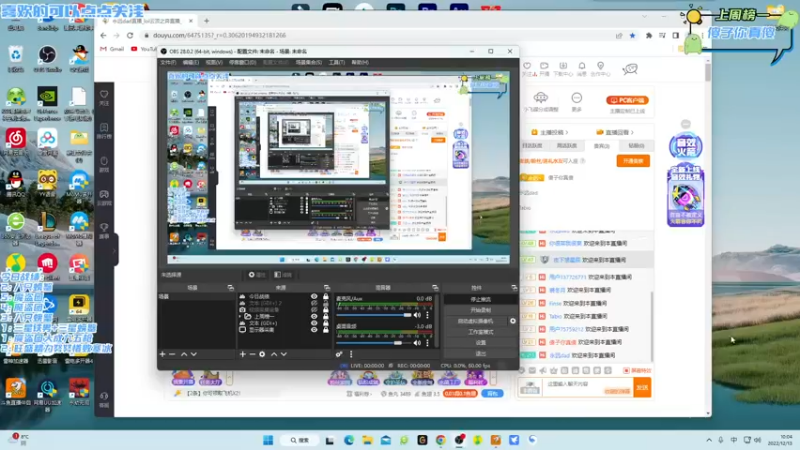
Task: Click the Douyu 关注 heart icon in header
Action: click(528, 66)
